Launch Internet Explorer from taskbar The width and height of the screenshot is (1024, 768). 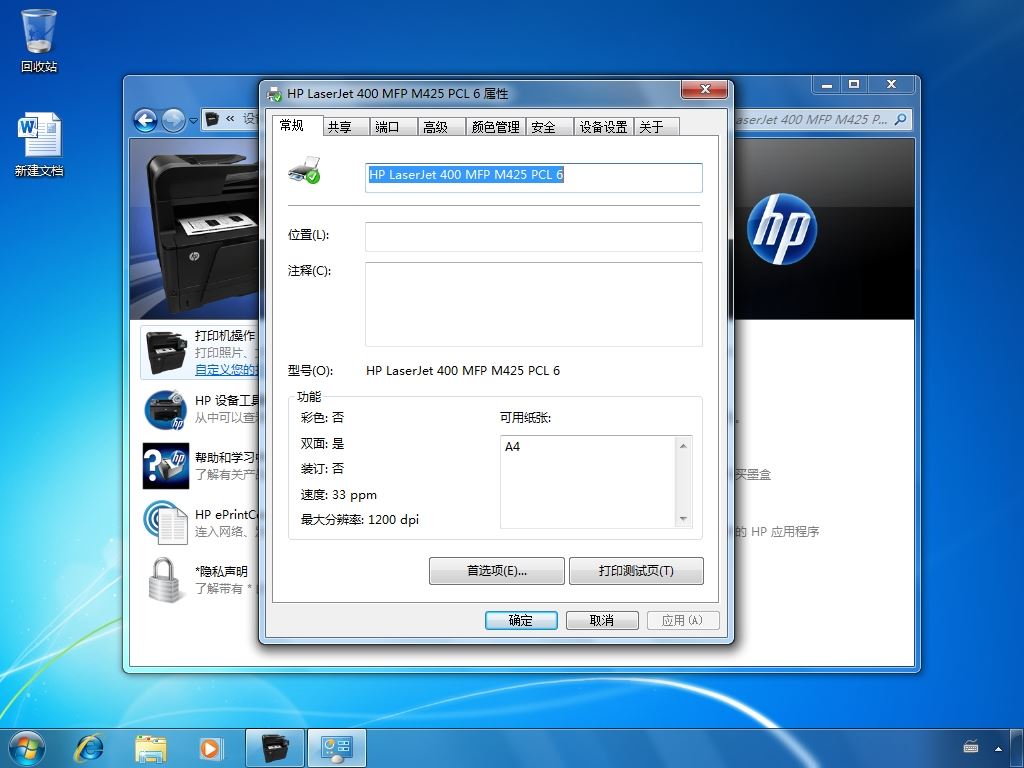point(89,748)
